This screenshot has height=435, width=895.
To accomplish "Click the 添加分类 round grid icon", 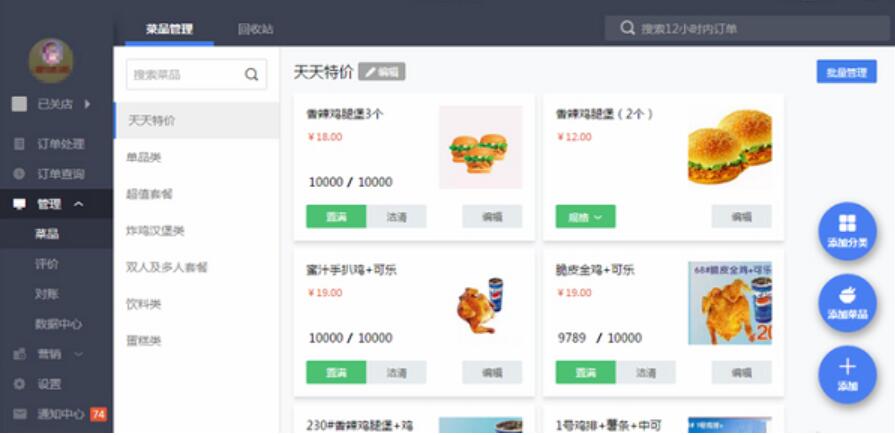I will click(x=847, y=231).
